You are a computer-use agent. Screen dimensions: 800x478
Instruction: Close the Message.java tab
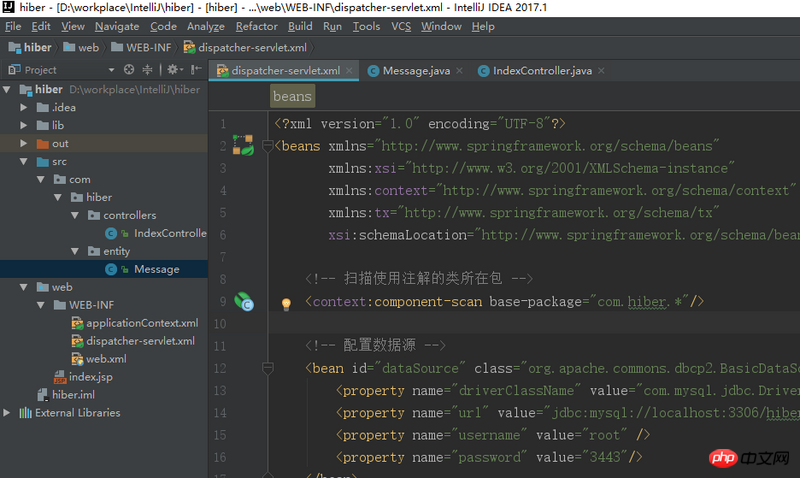[x=460, y=71]
